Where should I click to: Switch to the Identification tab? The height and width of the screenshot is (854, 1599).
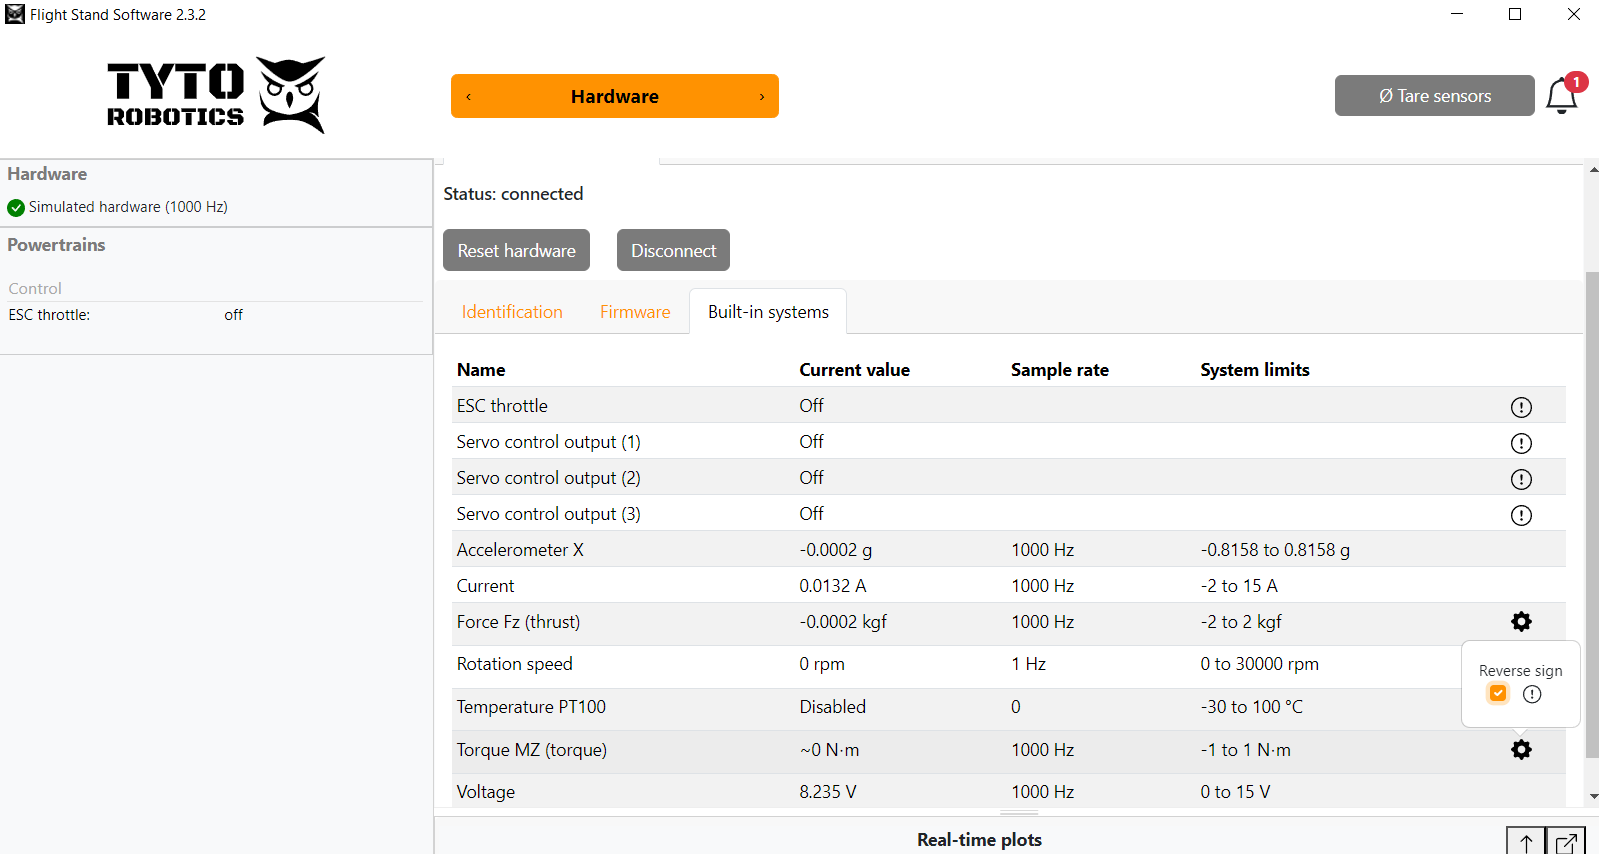pos(512,312)
